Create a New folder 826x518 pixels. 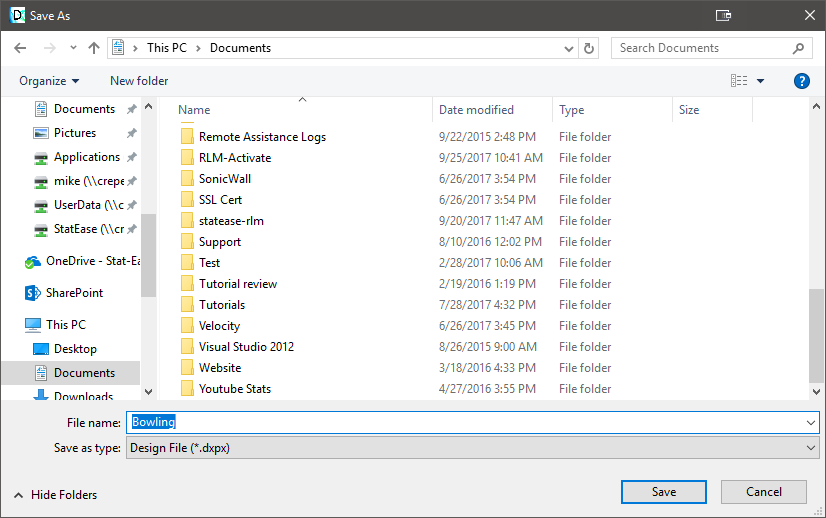click(139, 81)
